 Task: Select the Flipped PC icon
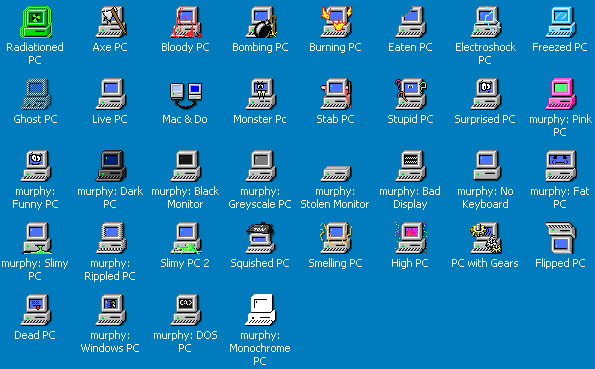[561, 238]
